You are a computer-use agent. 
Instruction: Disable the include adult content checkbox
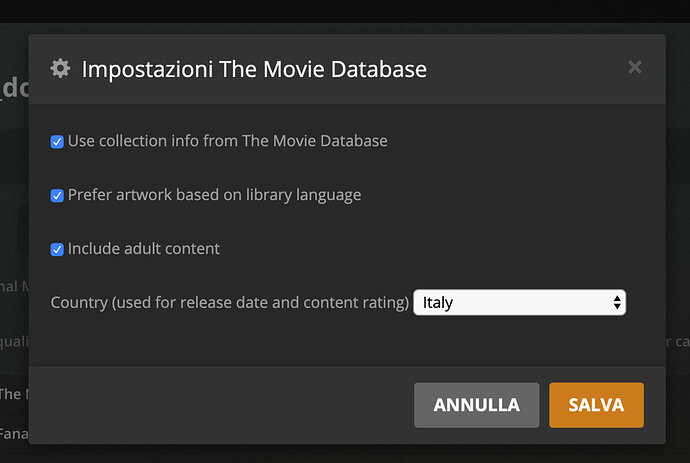[x=57, y=249]
